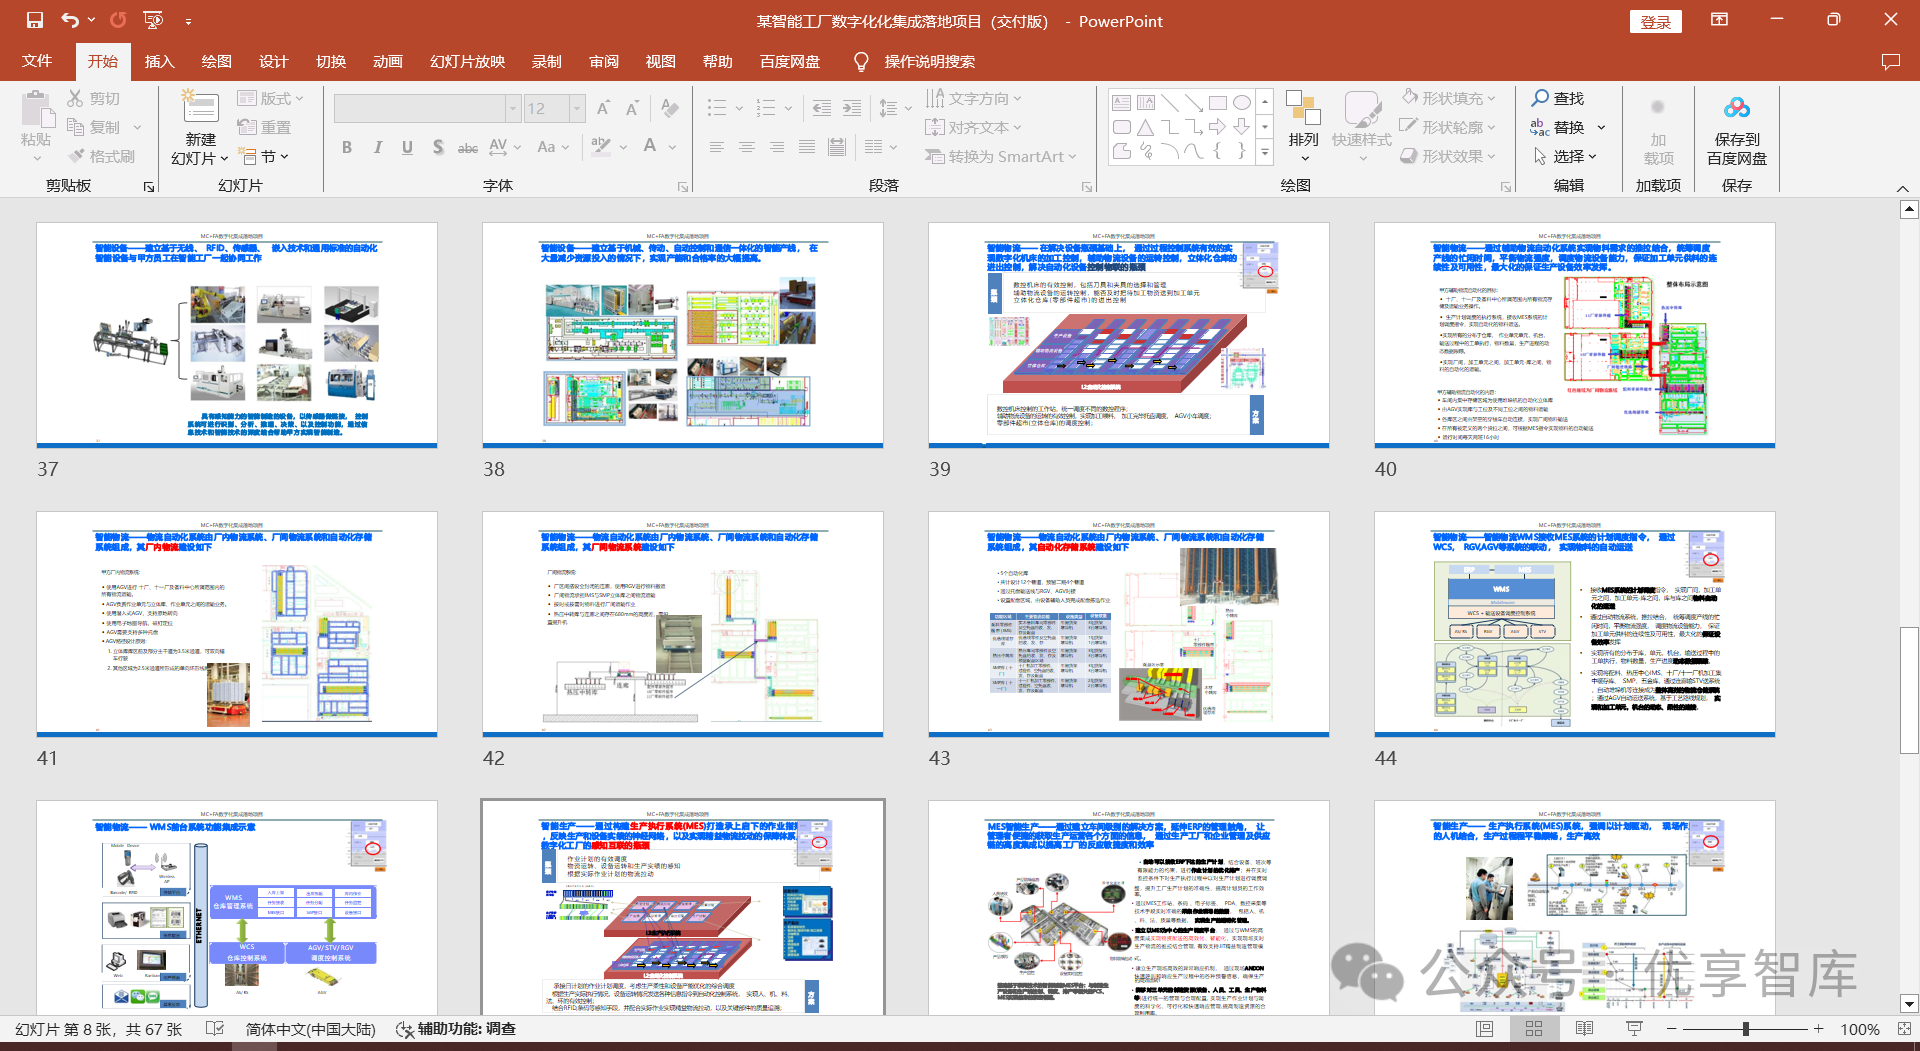
Task: Expand the shapes gallery more arrow
Action: [x=1265, y=153]
